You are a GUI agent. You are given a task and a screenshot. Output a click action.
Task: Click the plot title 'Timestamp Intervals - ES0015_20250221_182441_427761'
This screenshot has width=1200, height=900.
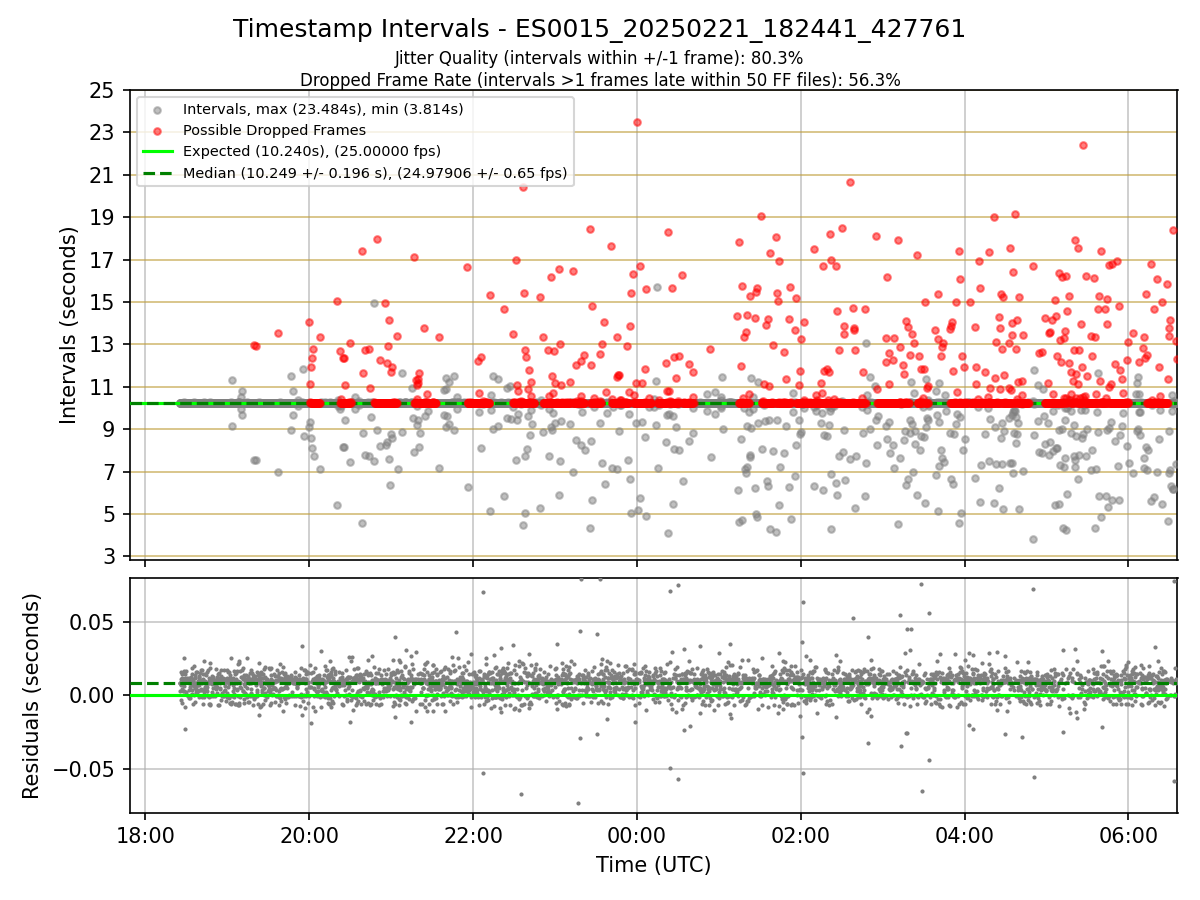599,29
